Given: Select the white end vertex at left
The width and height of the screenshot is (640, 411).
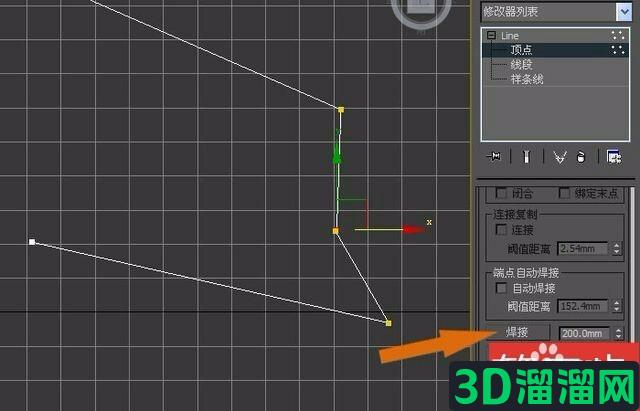Looking at the screenshot, I should (x=32, y=242).
